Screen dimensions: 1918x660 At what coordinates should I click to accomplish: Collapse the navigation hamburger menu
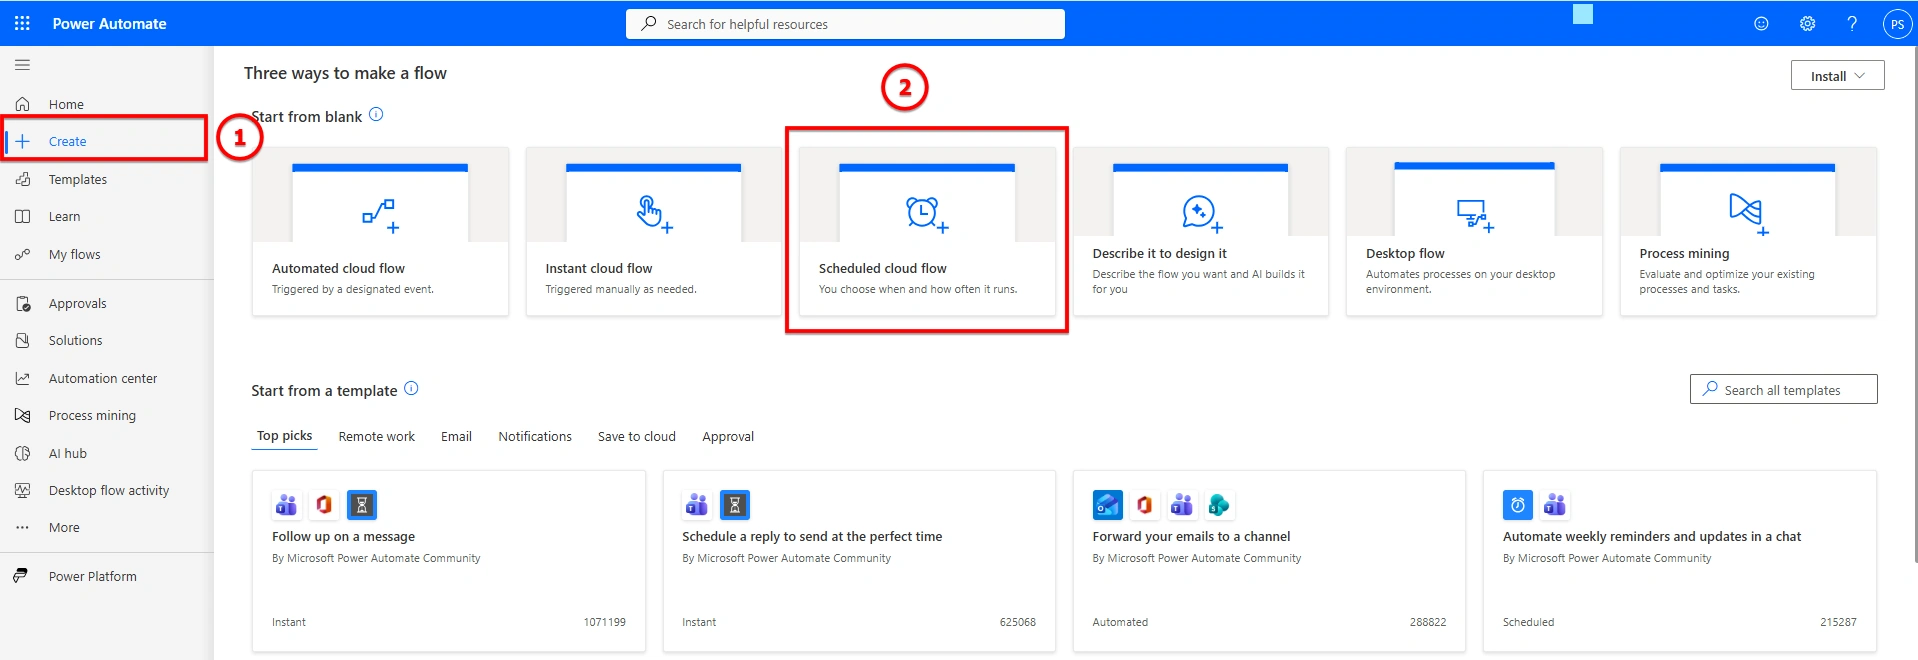click(x=22, y=65)
